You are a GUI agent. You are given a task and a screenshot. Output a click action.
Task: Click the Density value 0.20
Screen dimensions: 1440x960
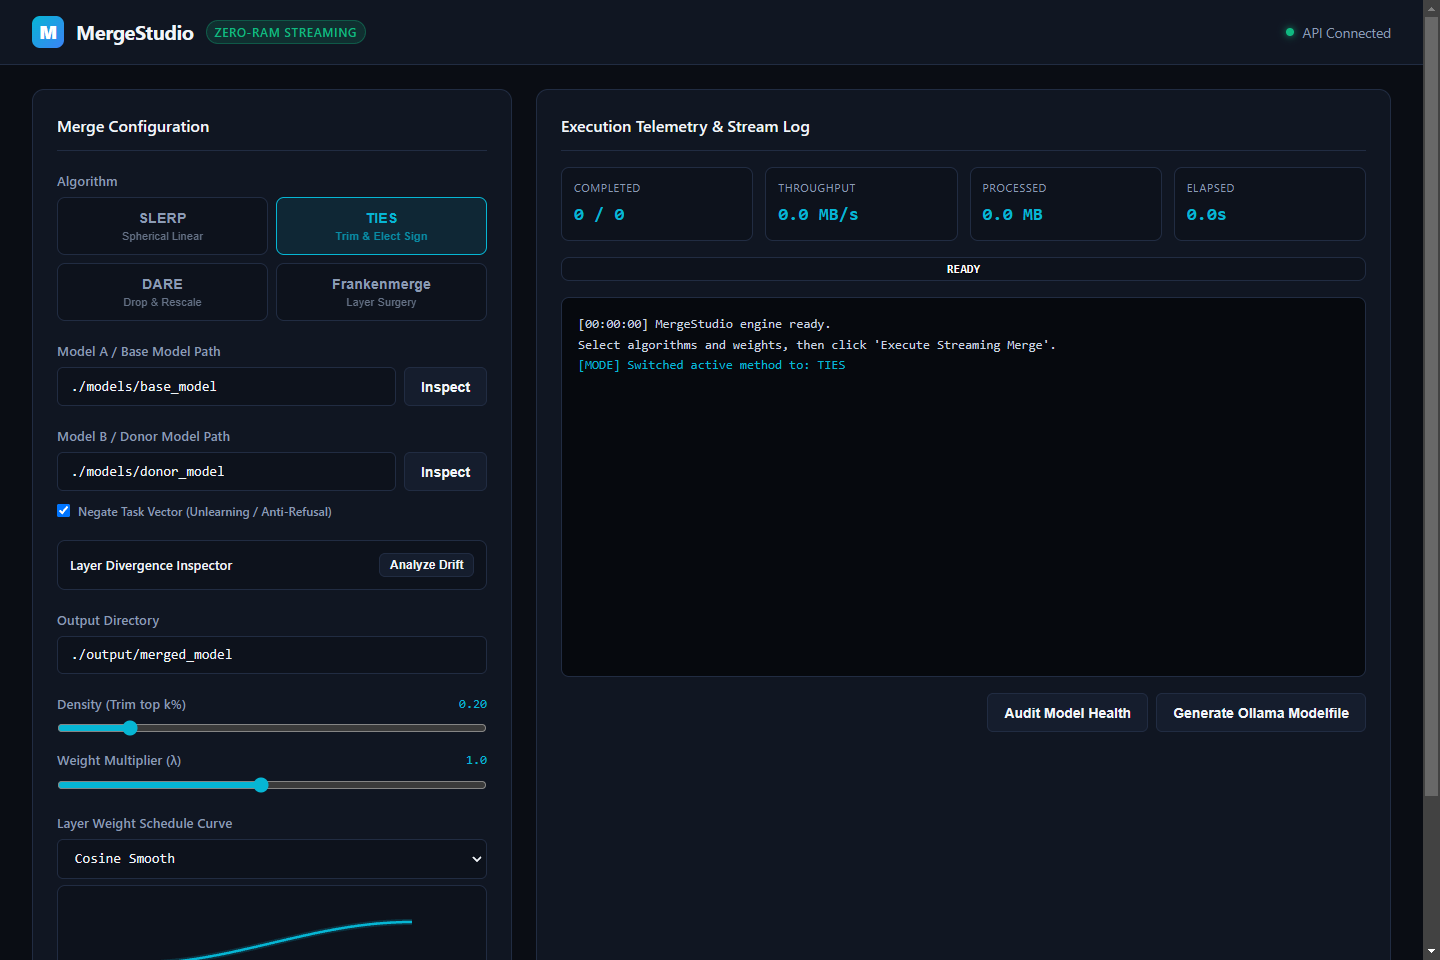(x=473, y=704)
